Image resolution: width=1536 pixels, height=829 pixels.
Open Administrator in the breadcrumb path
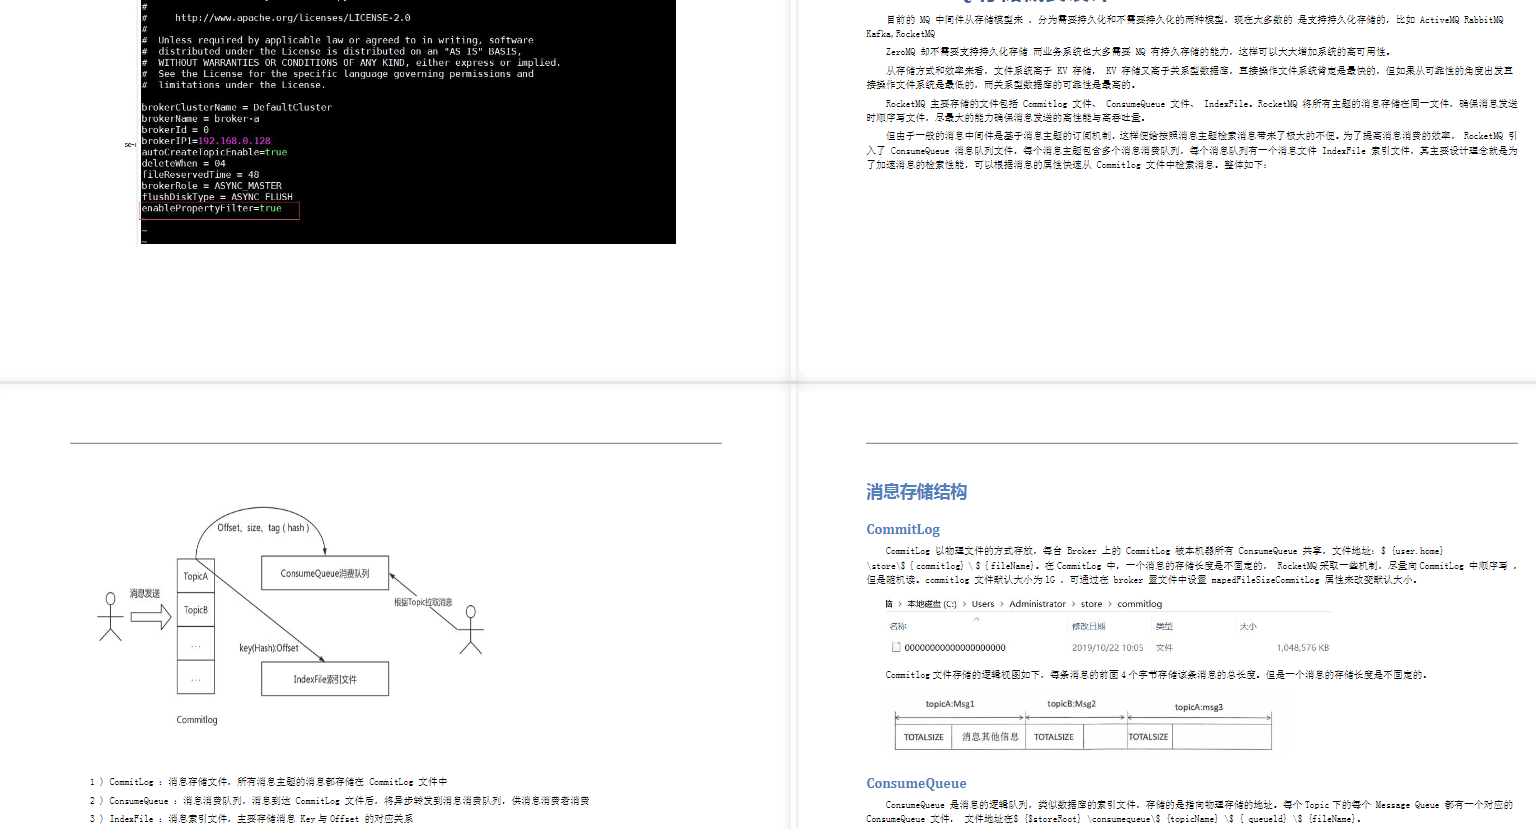tap(1038, 604)
